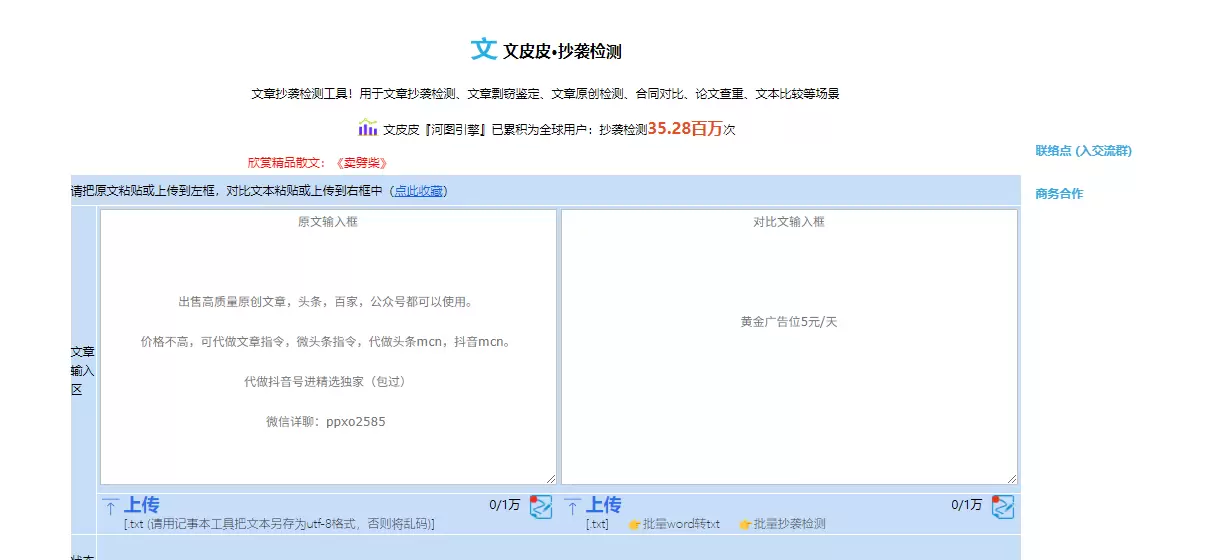Open the 《卖劈柴》 essay link
Viewport: 1209px width, 560px height.
point(362,162)
